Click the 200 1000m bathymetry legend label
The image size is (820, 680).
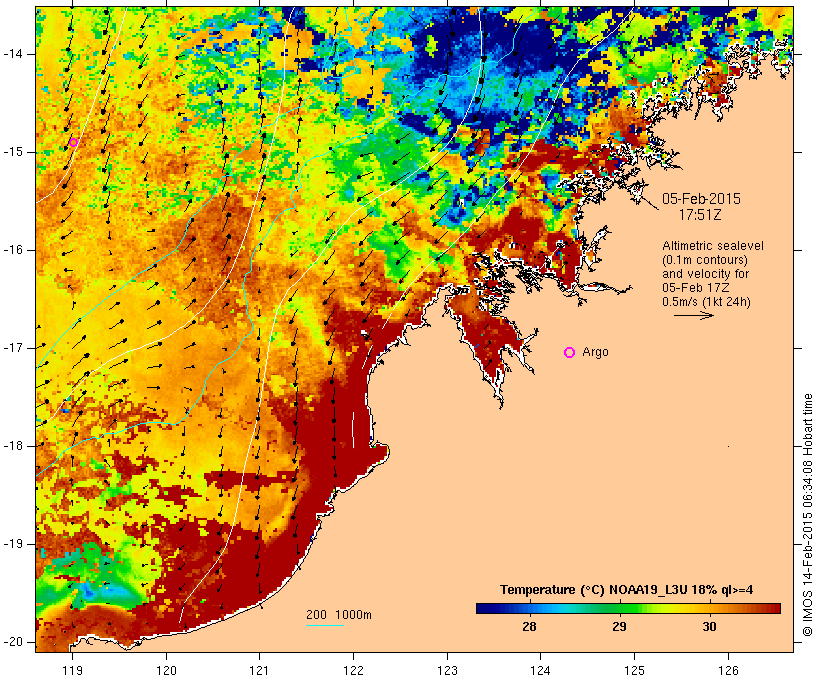pos(339,615)
